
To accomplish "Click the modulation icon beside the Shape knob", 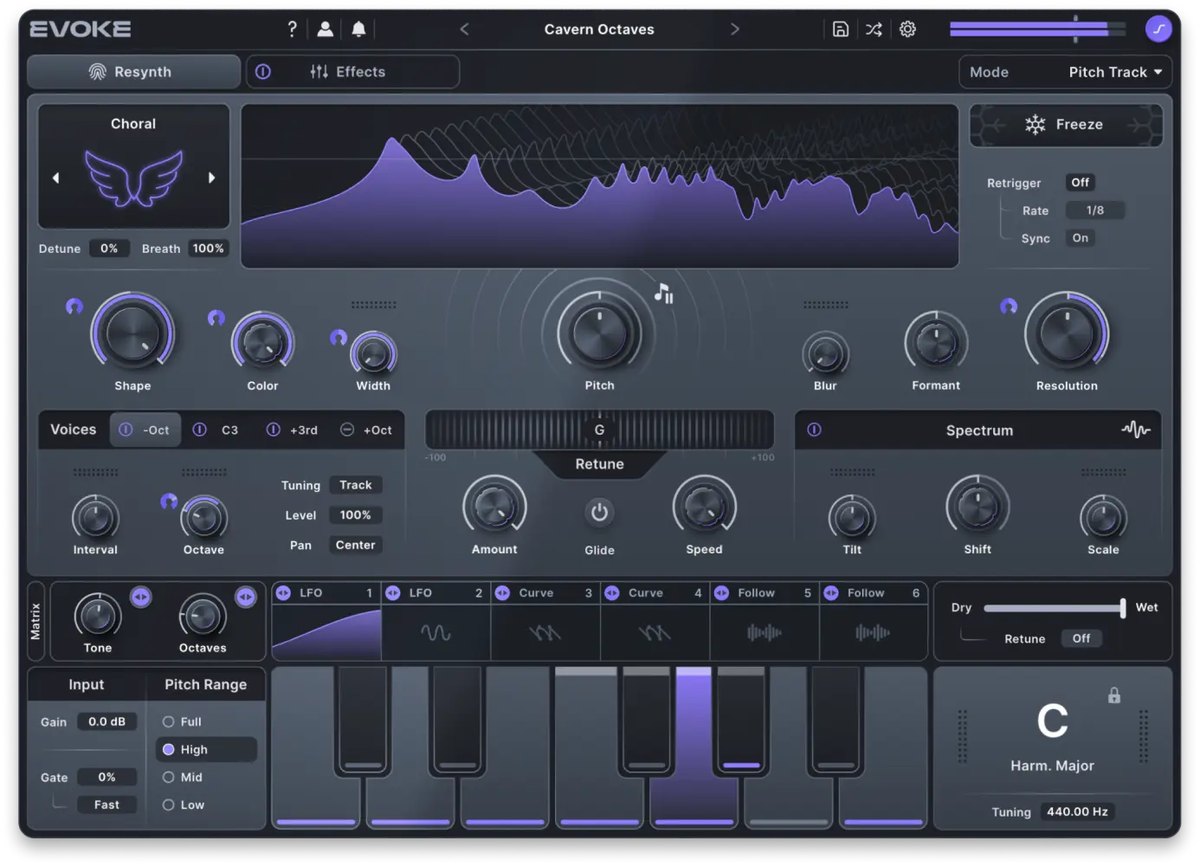I will click(74, 306).
